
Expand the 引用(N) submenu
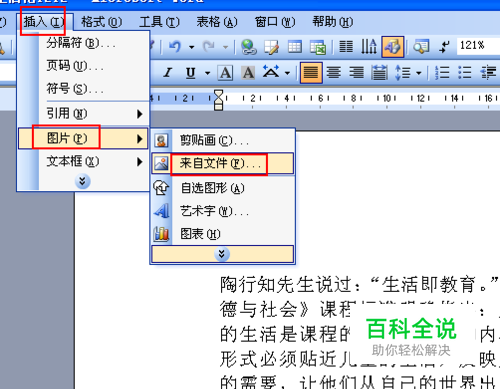pos(83,114)
